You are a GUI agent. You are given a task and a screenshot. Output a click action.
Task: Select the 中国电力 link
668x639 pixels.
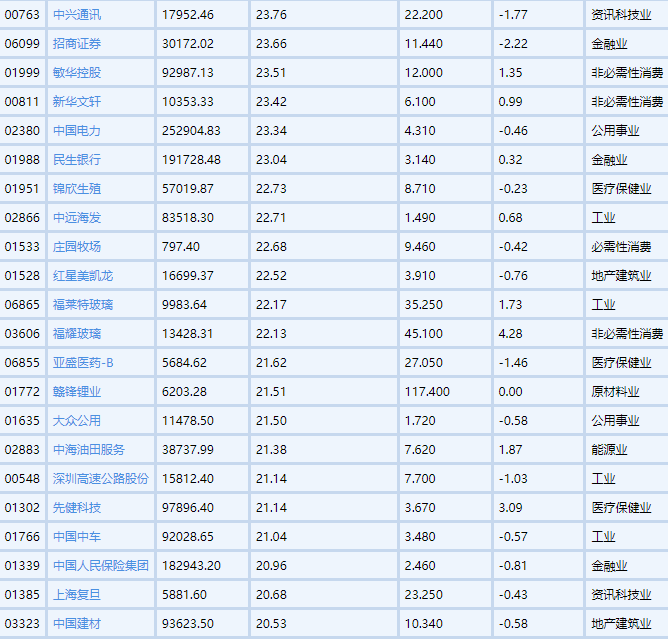point(77,131)
